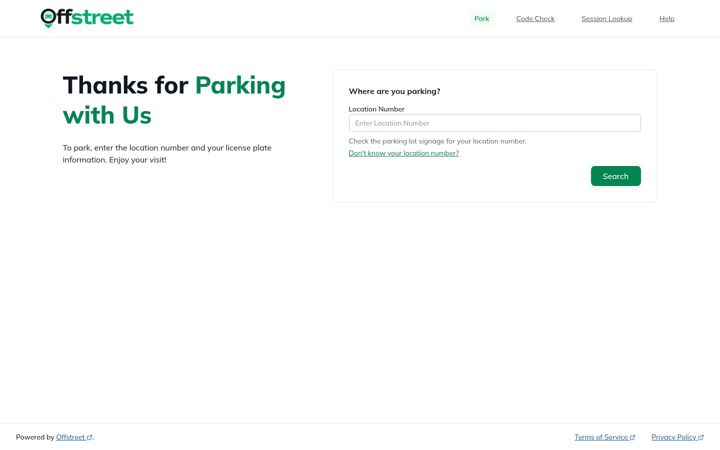Click the "To park, enter the location number" paragraph
The height and width of the screenshot is (450, 720).
167,154
